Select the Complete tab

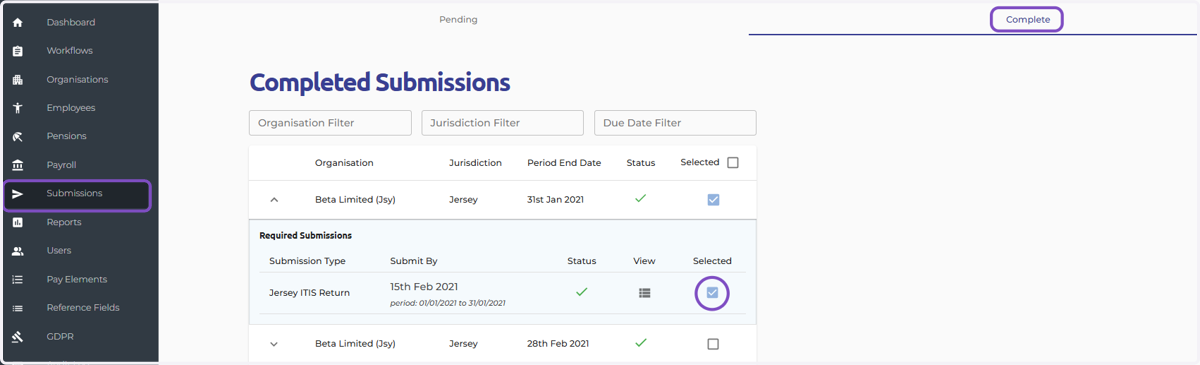click(1028, 19)
